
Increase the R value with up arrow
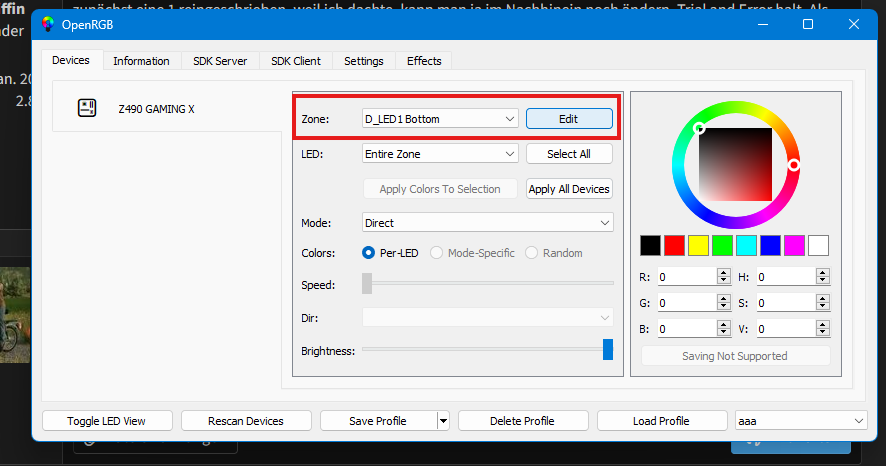[724, 272]
